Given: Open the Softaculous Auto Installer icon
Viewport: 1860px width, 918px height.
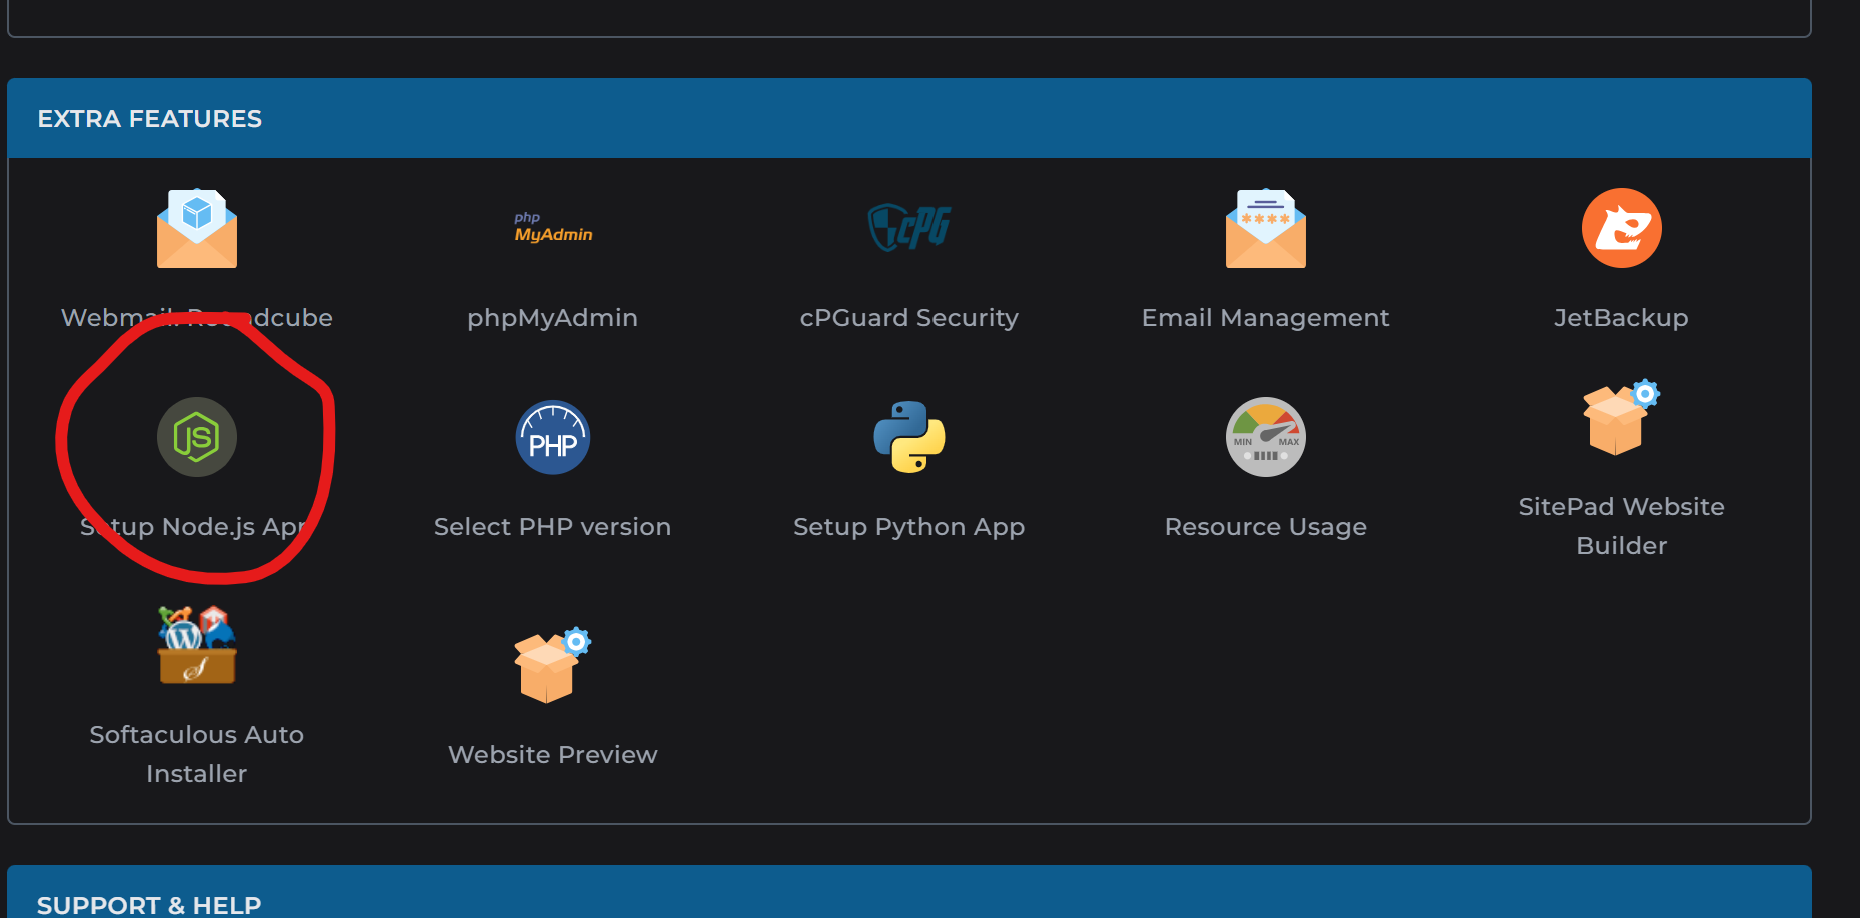Looking at the screenshot, I should point(197,646).
